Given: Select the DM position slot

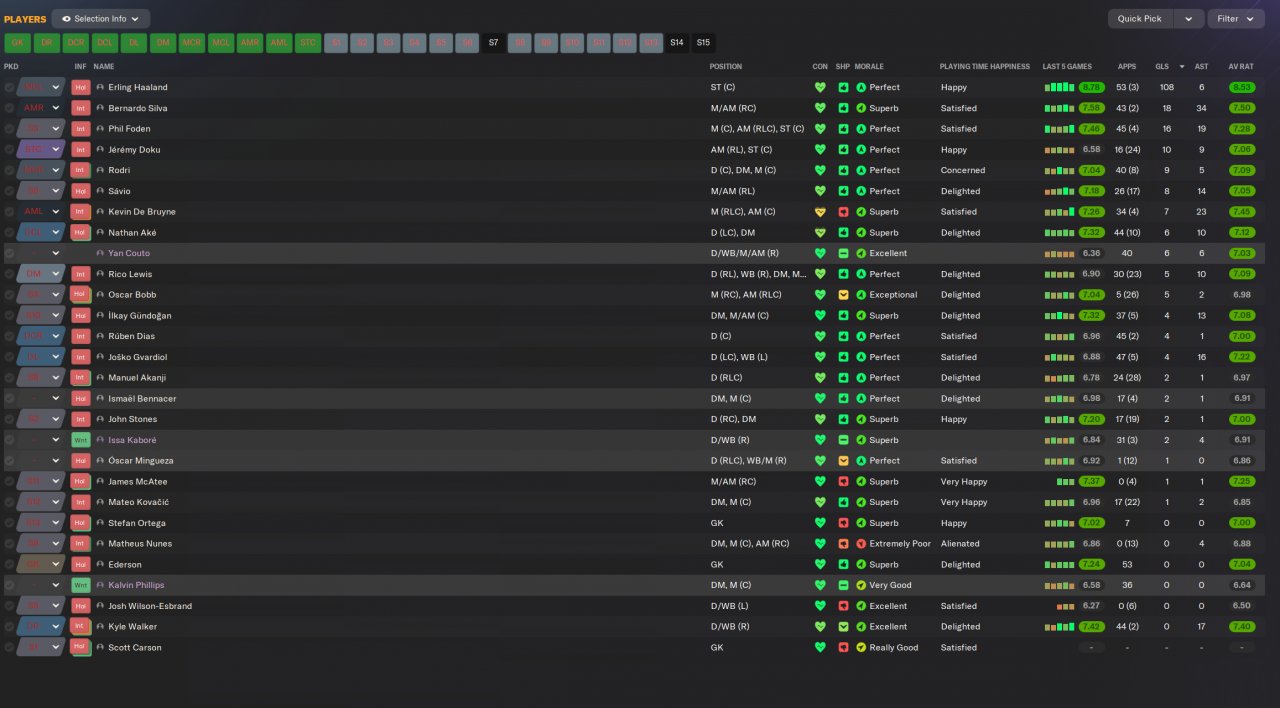Looking at the screenshot, I should point(162,43).
